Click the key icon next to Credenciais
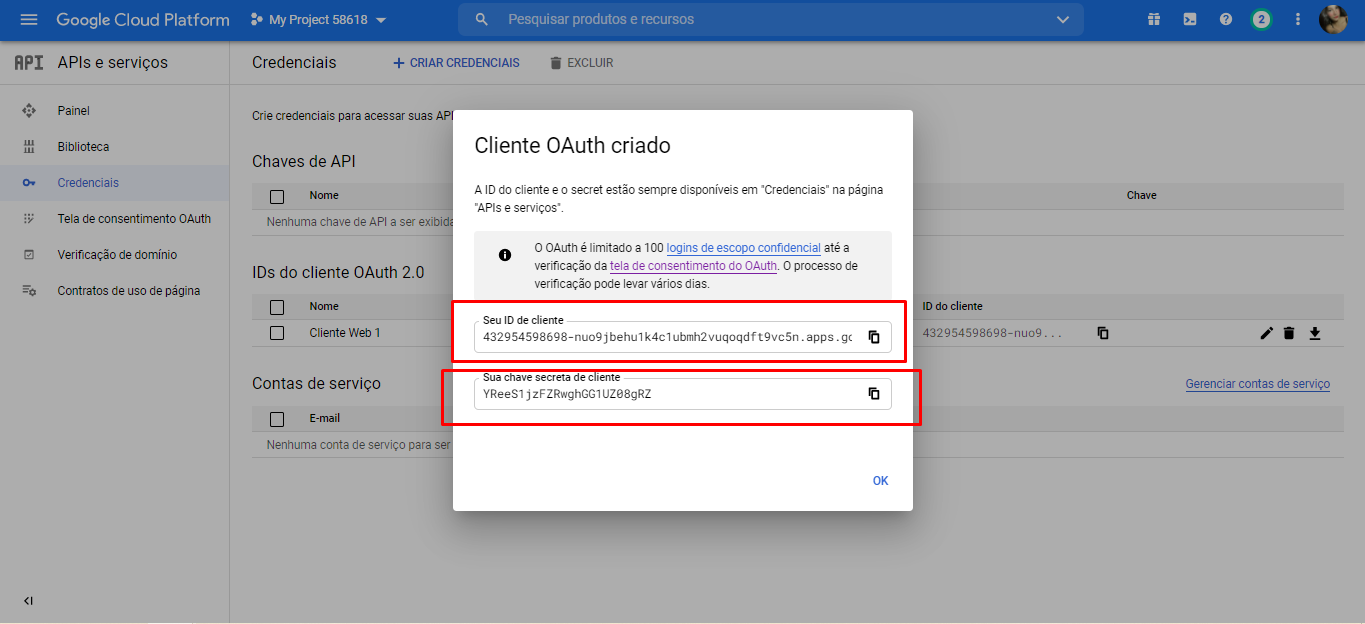Viewport: 1365px width, 624px height. point(29,183)
